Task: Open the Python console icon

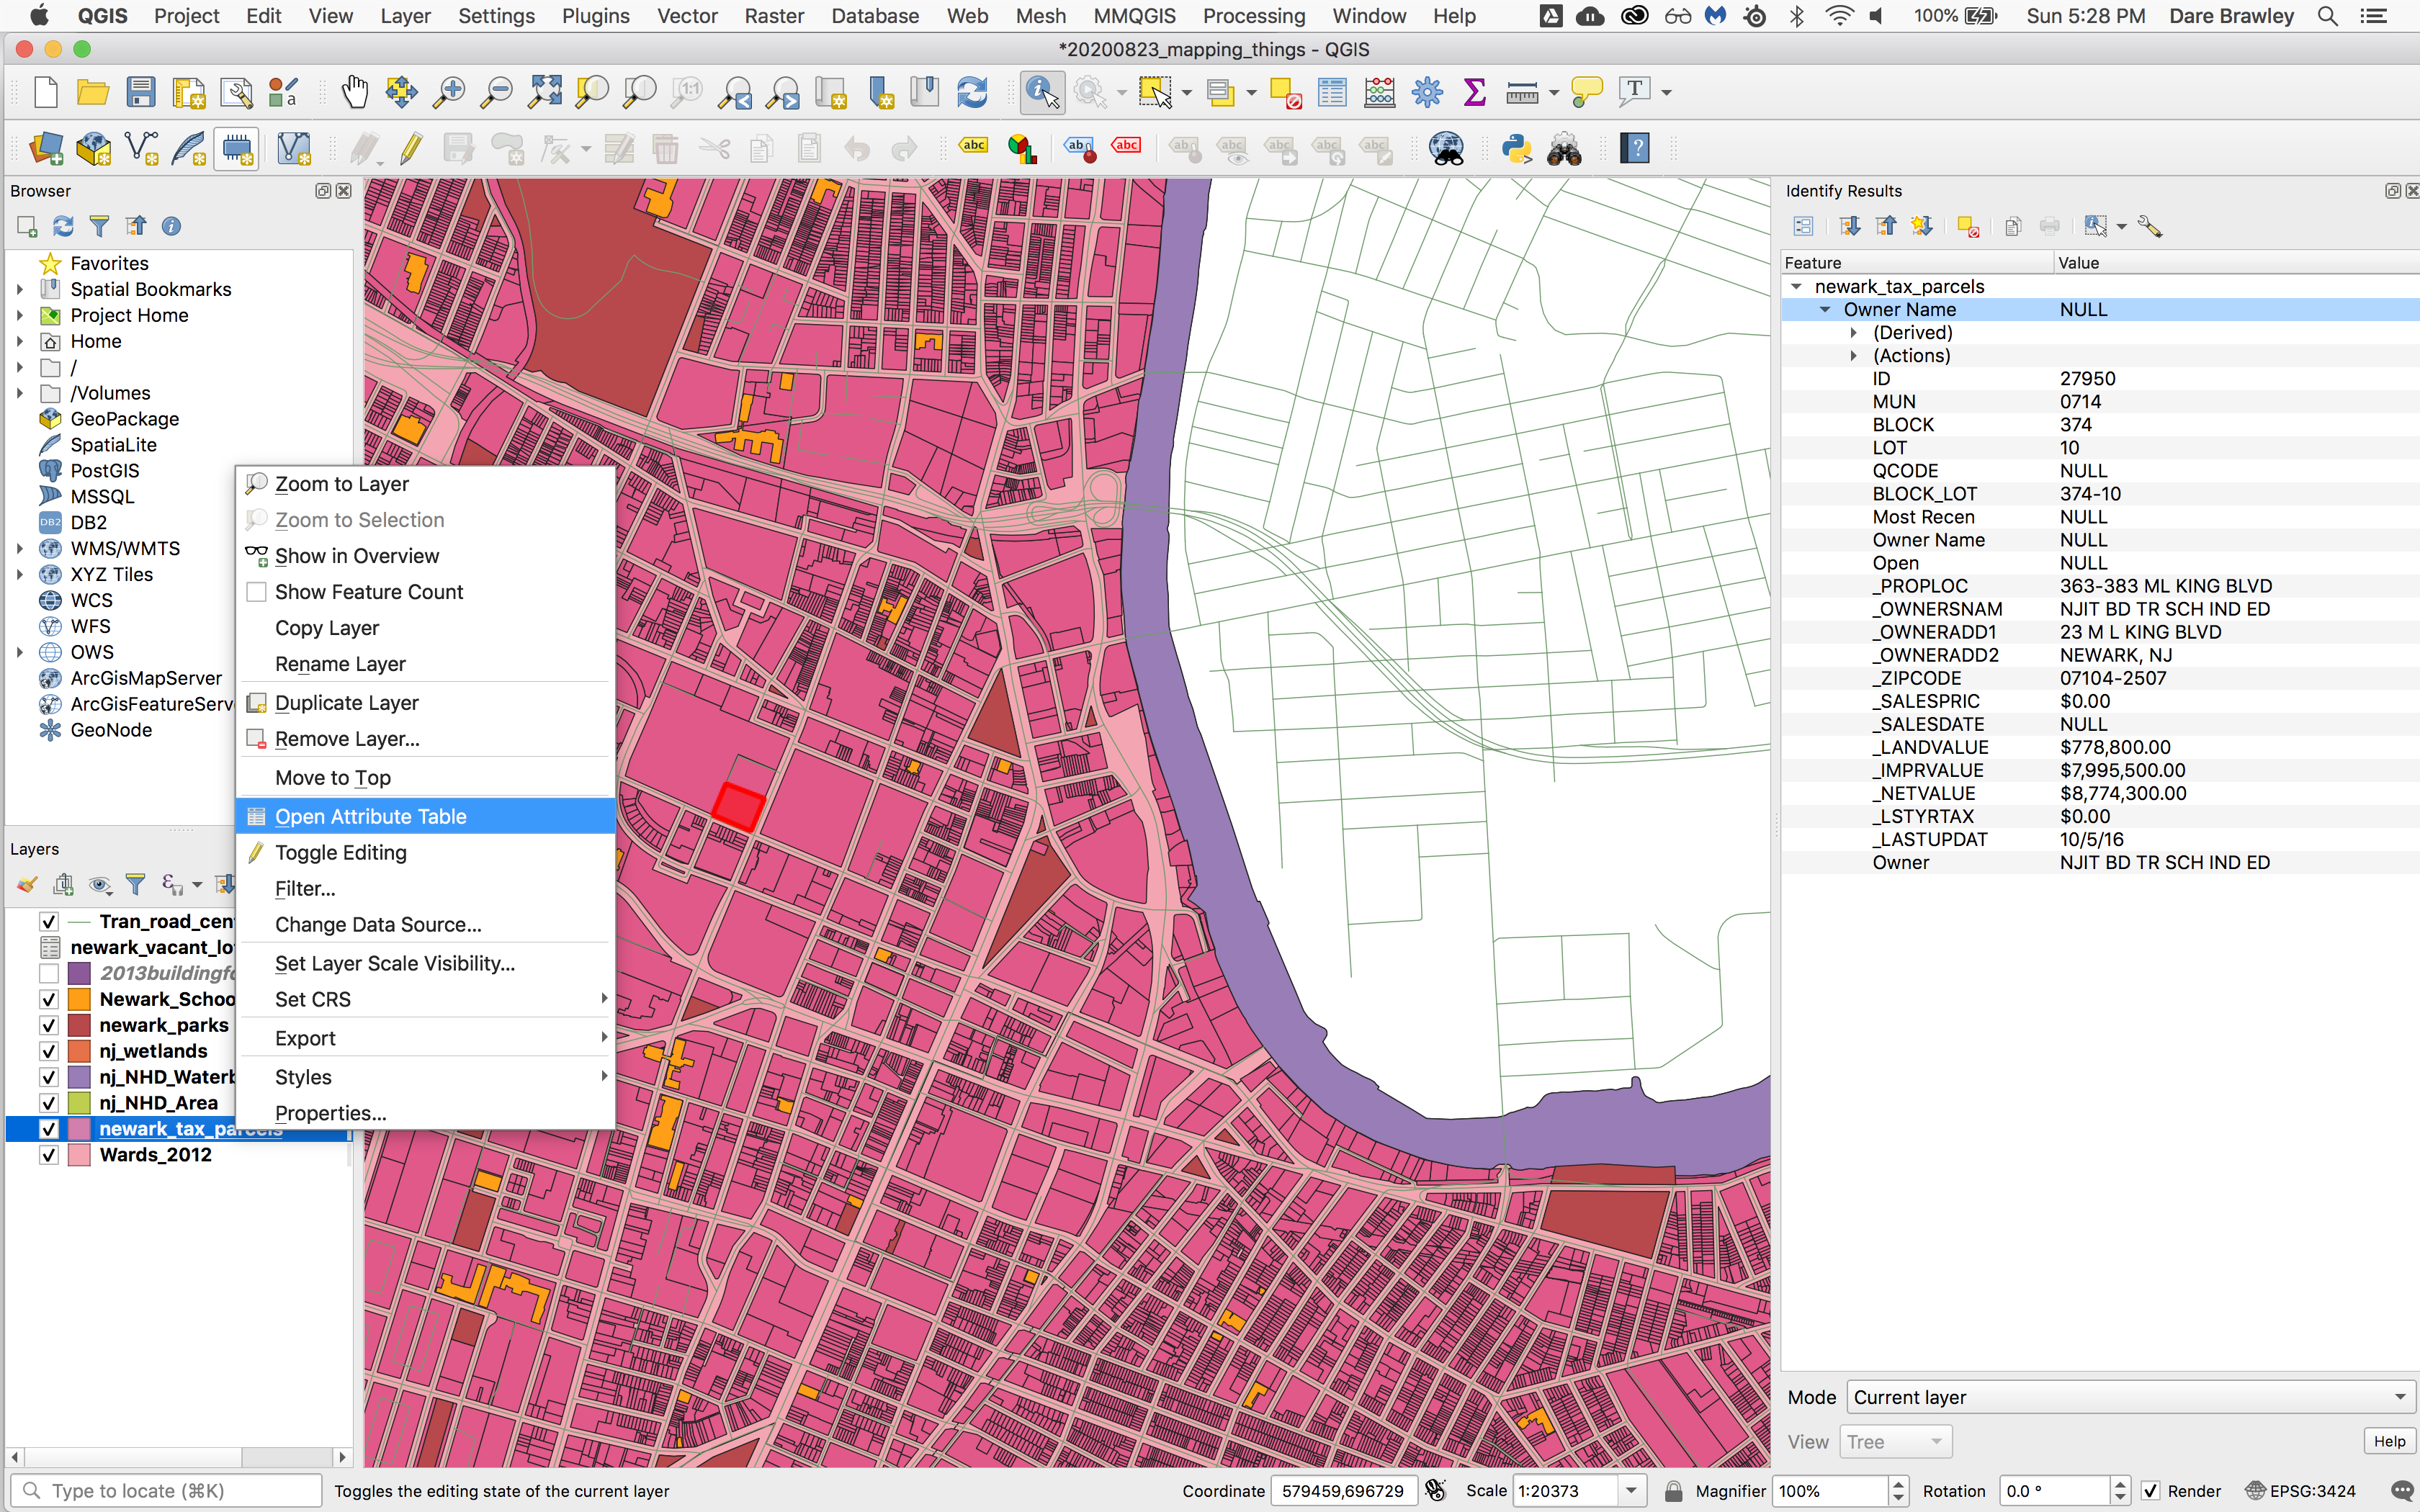Action: tap(1516, 149)
